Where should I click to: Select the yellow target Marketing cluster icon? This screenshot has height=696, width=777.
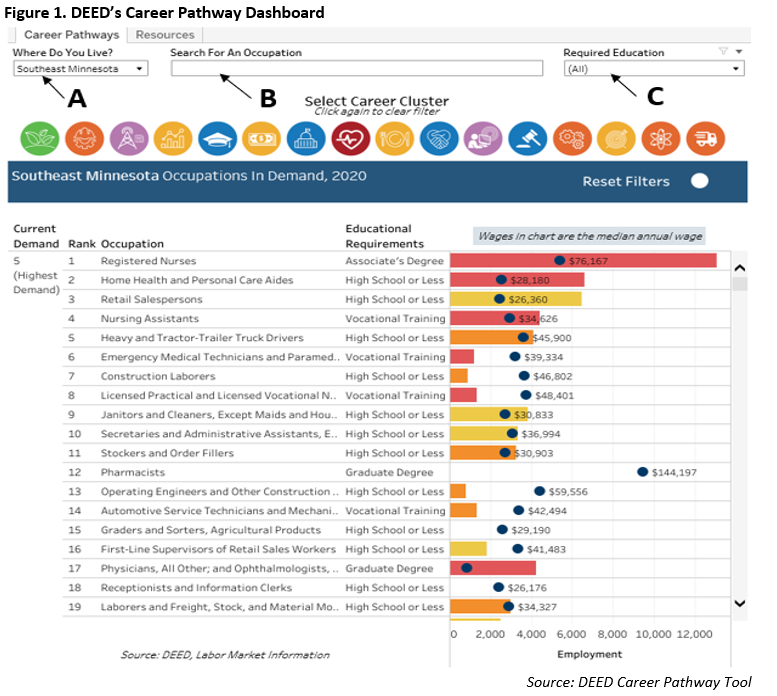tap(616, 139)
